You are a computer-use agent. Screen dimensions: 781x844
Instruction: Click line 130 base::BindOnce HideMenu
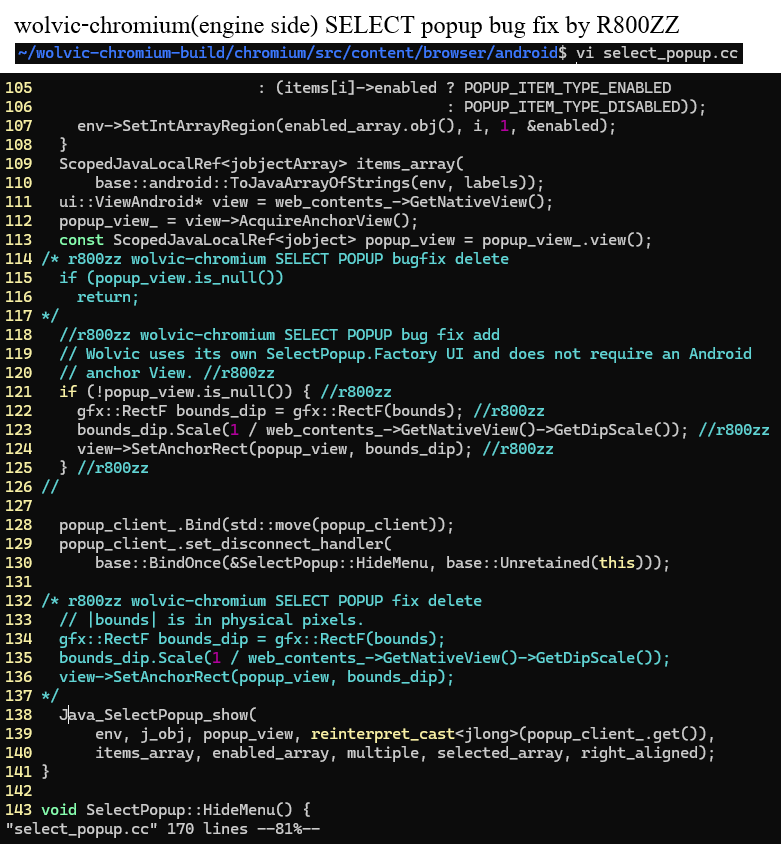(x=382, y=563)
